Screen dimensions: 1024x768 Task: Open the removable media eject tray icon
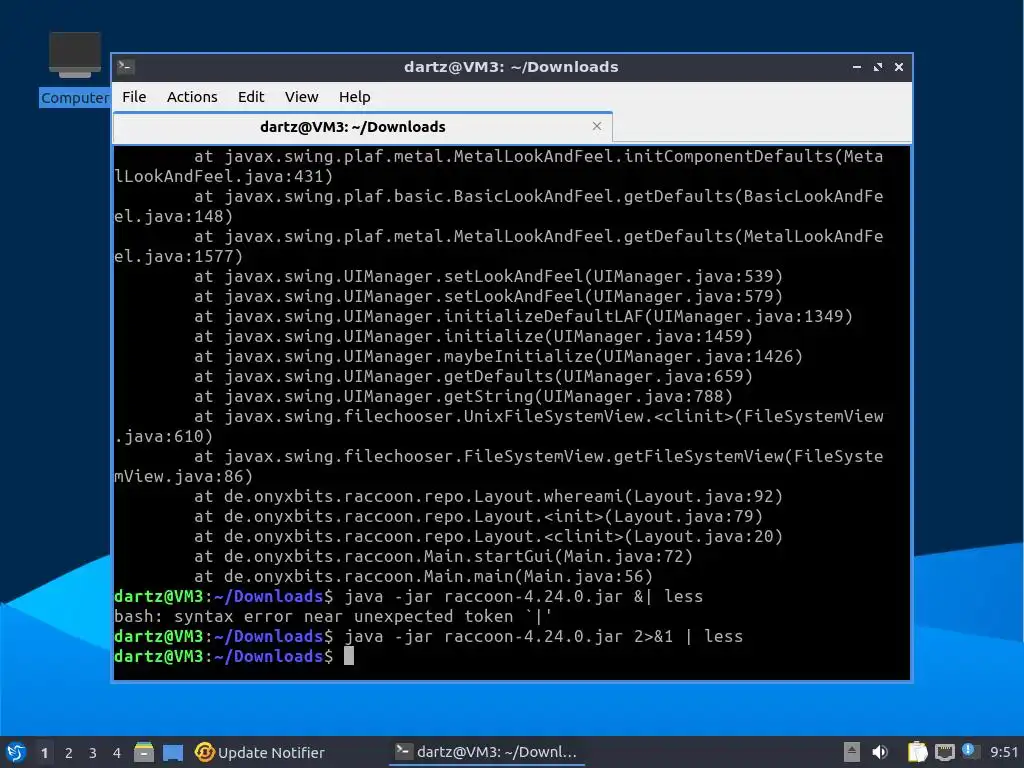[x=852, y=752]
